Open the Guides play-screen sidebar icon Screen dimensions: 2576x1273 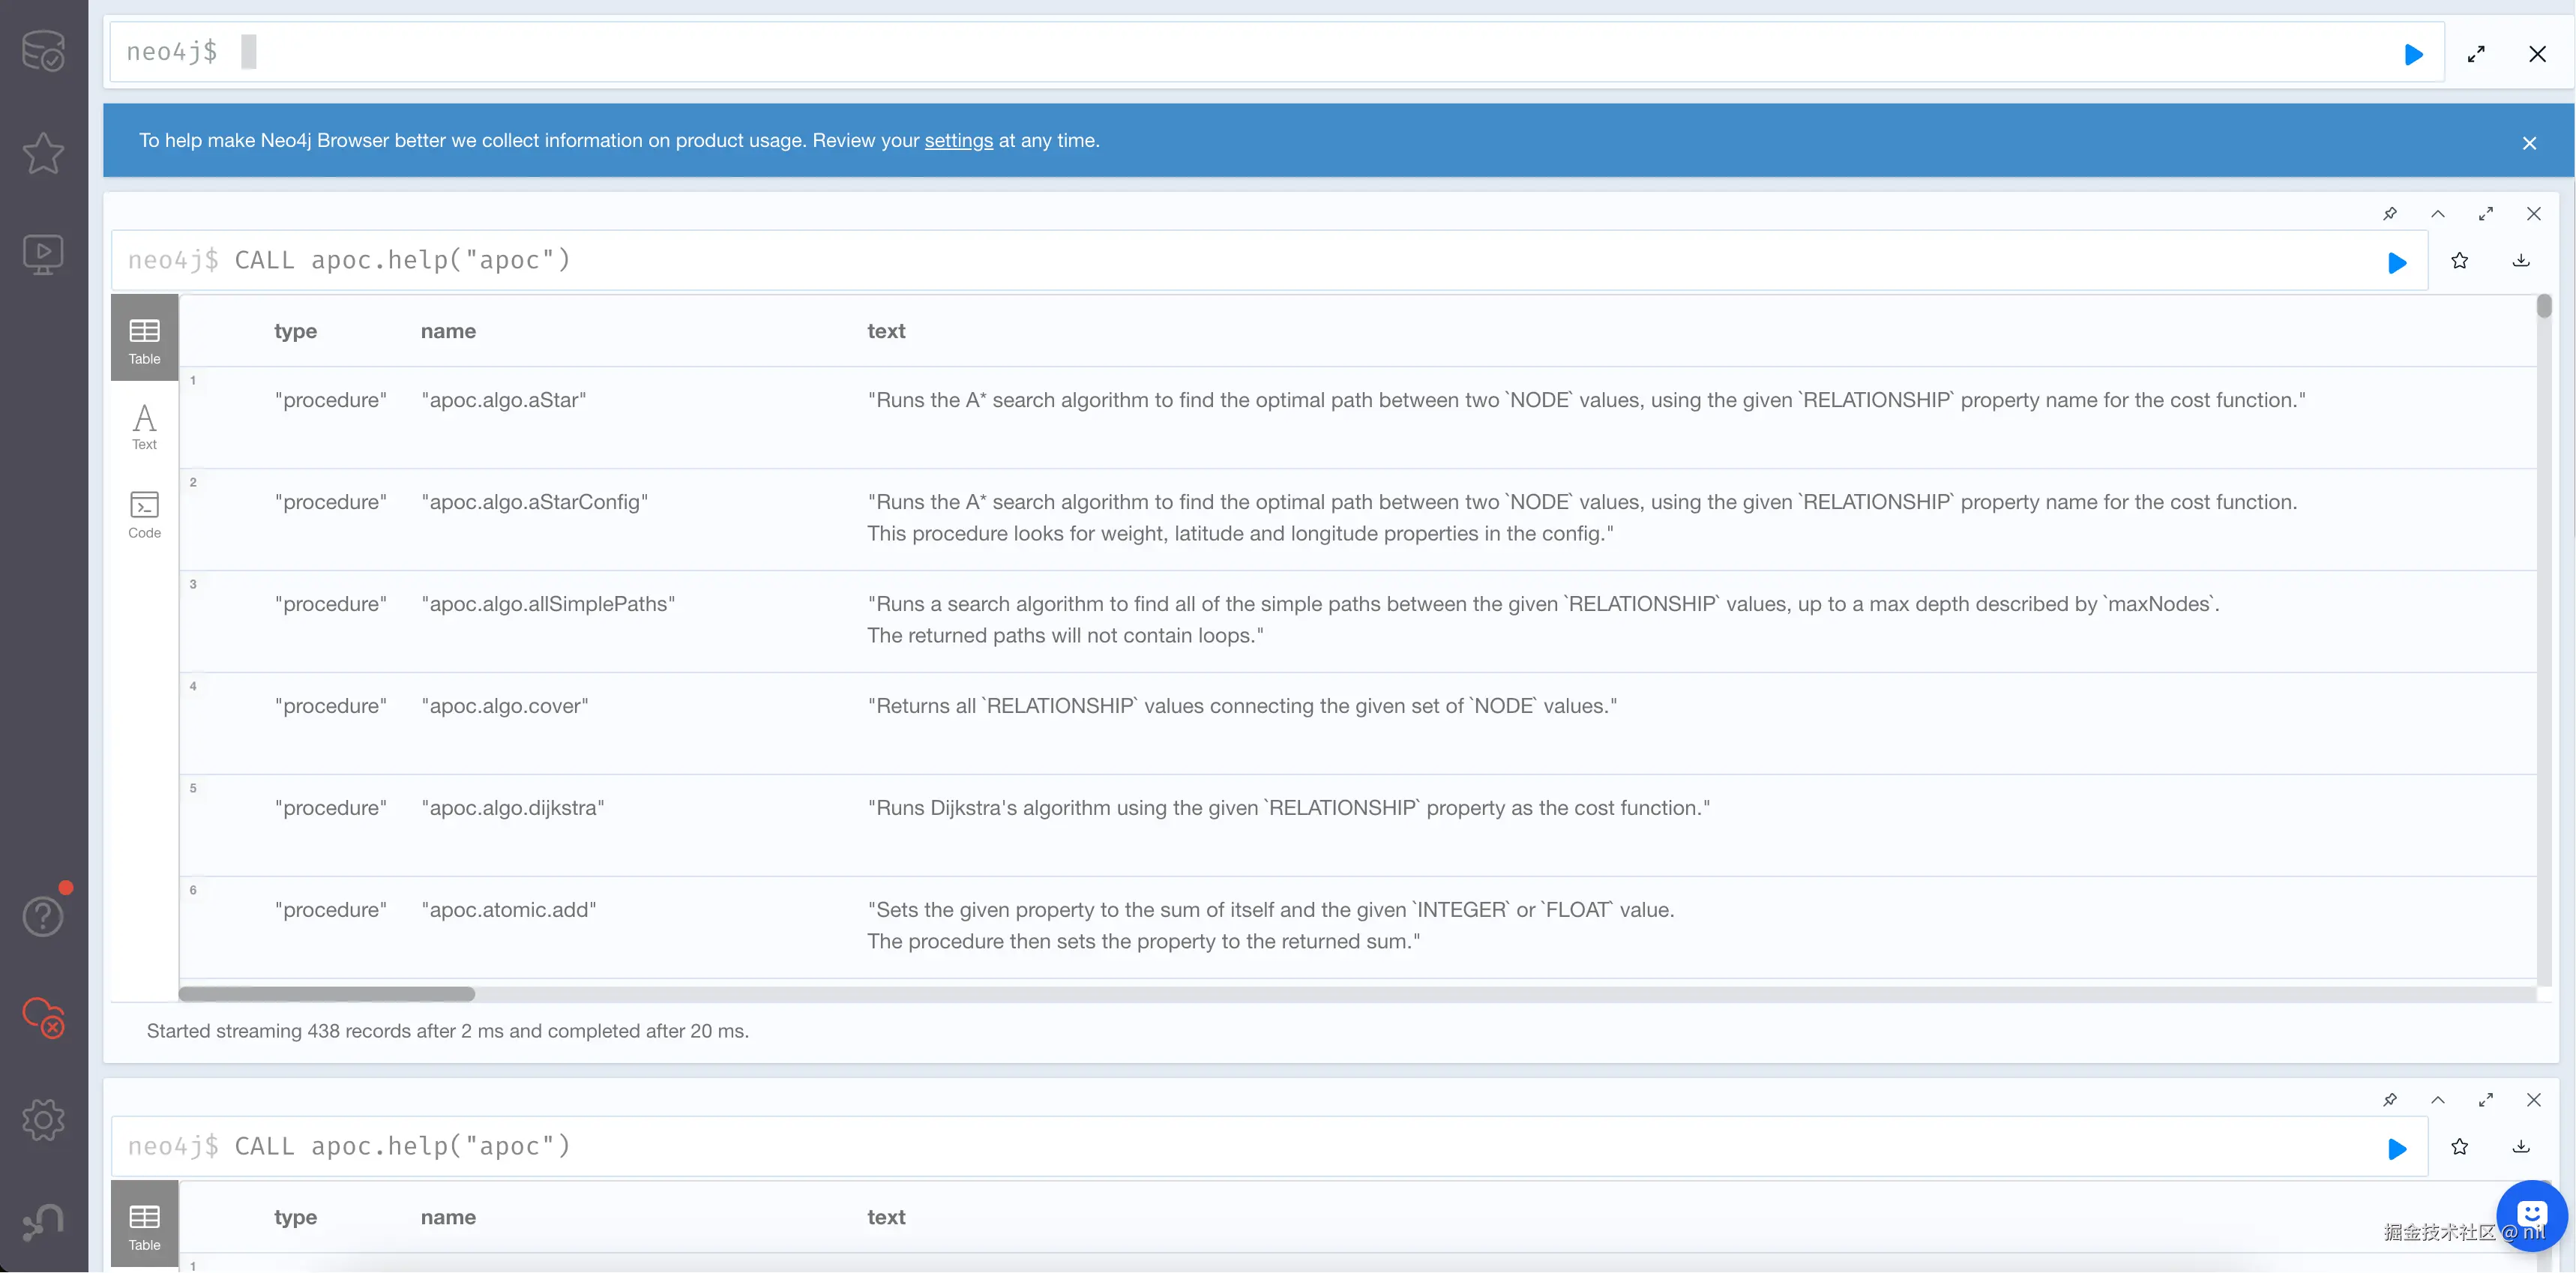(43, 254)
